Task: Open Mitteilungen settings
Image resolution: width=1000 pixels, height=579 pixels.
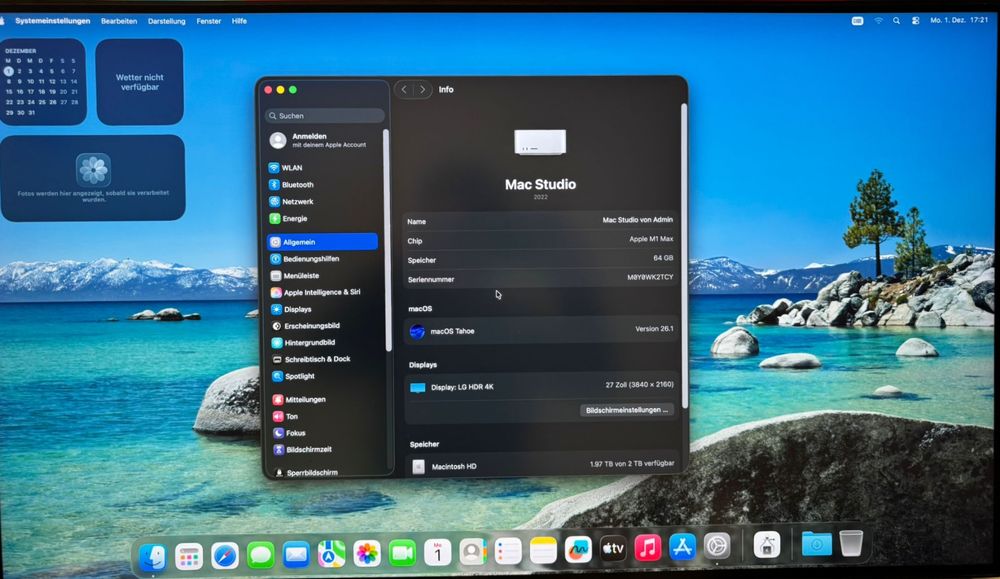Action: pyautogui.click(x=303, y=399)
